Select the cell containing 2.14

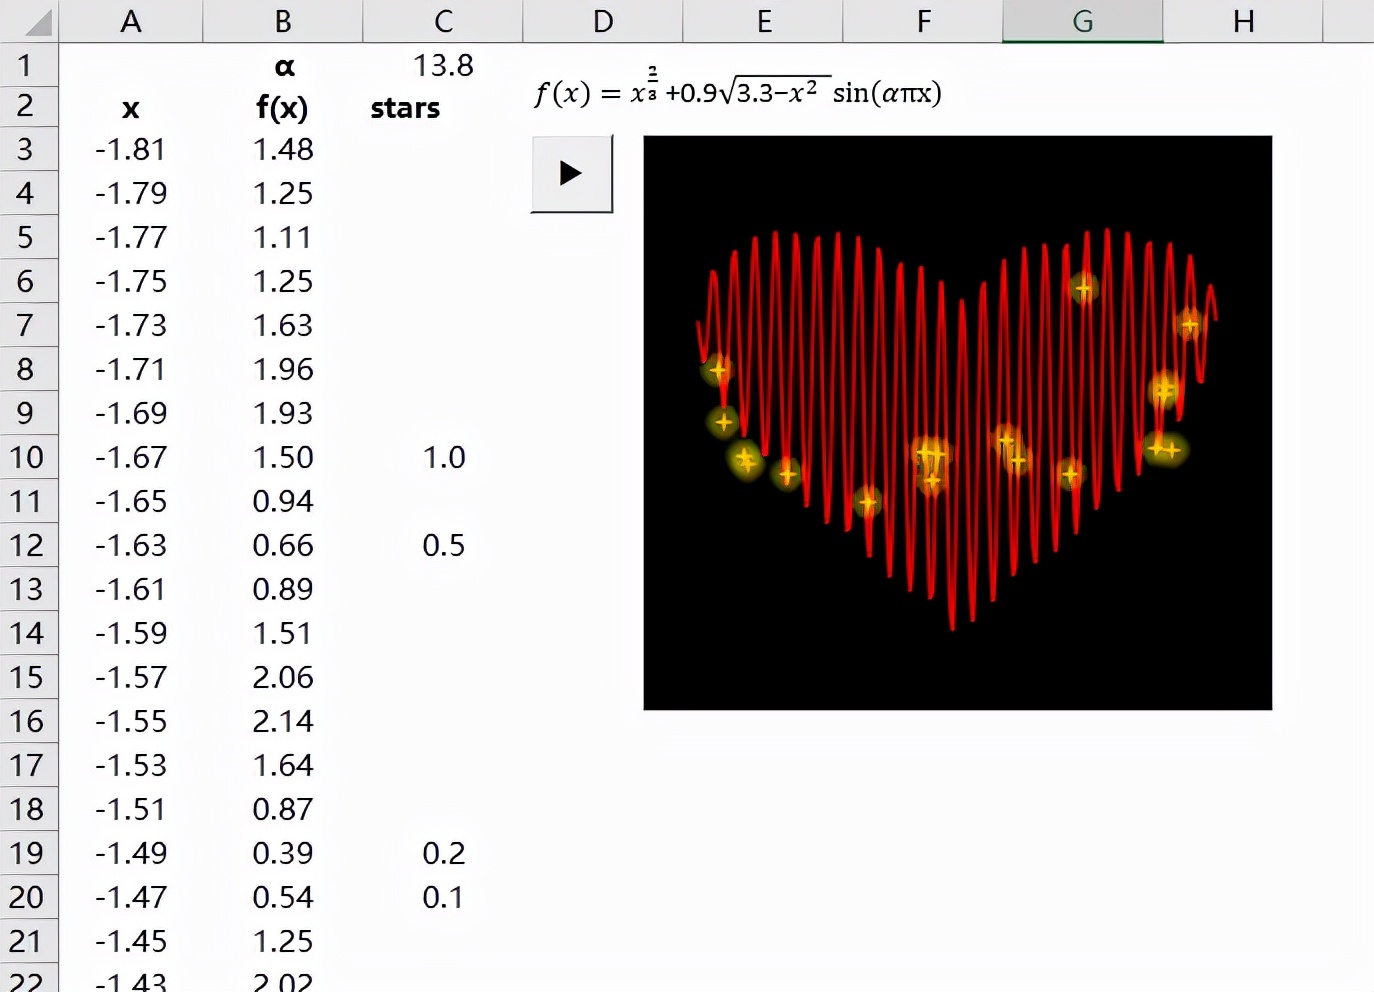pyautogui.click(x=283, y=721)
